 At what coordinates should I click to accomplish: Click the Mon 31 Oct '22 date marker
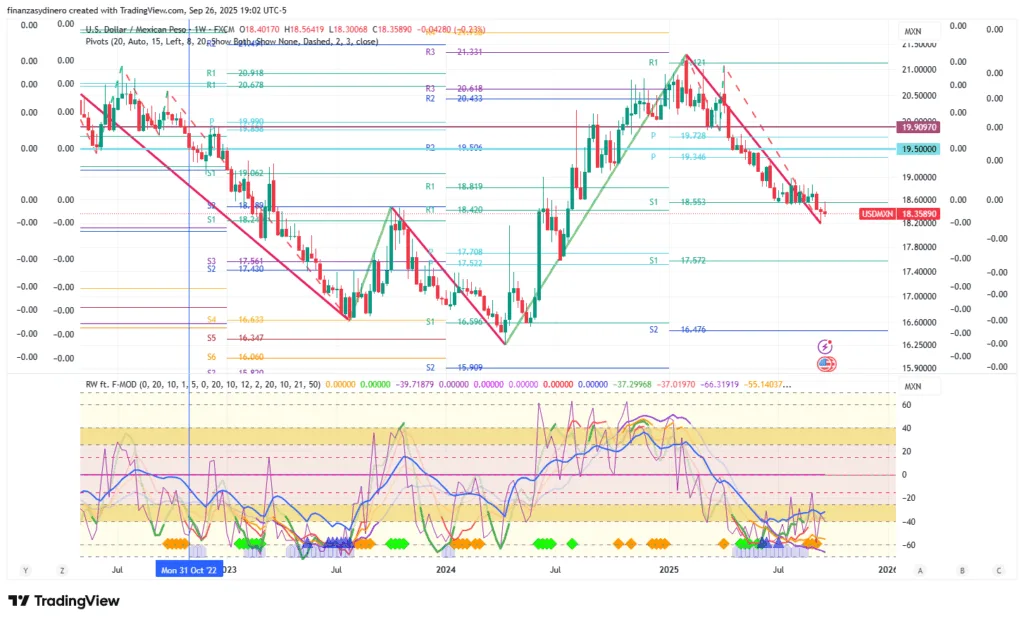(x=189, y=570)
